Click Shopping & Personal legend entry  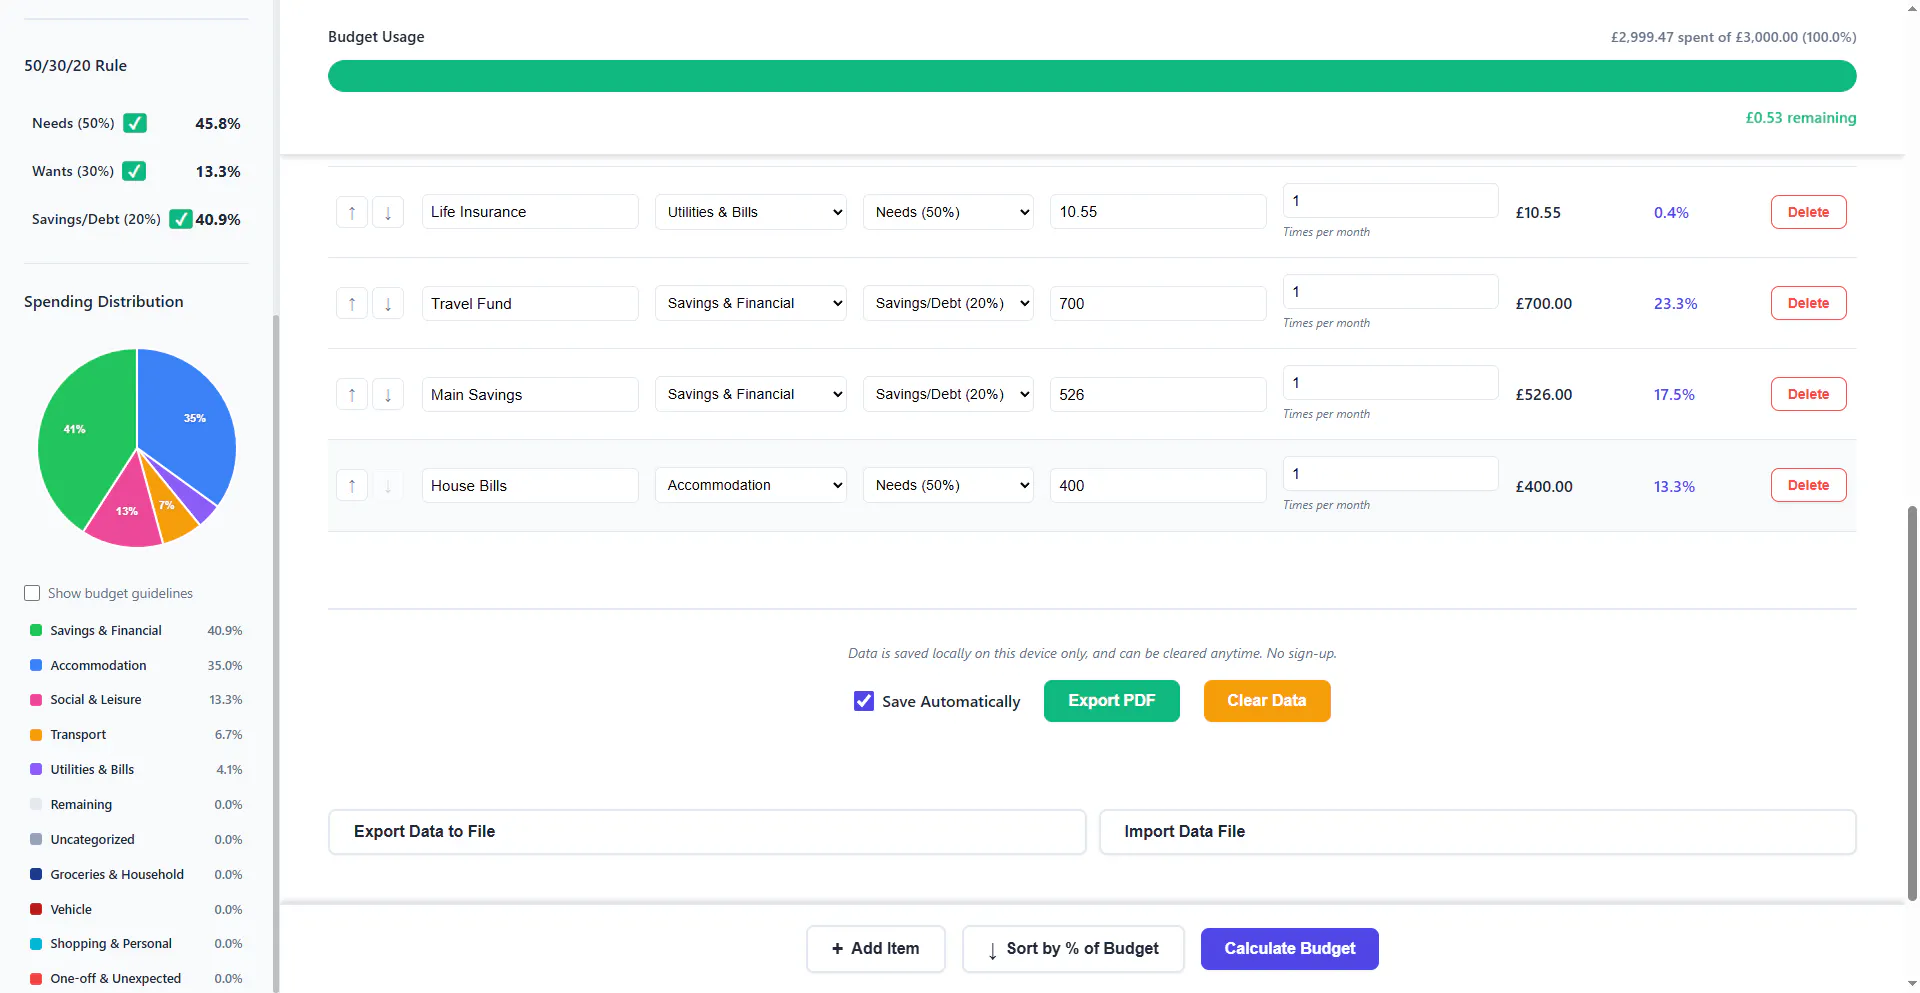136,944
